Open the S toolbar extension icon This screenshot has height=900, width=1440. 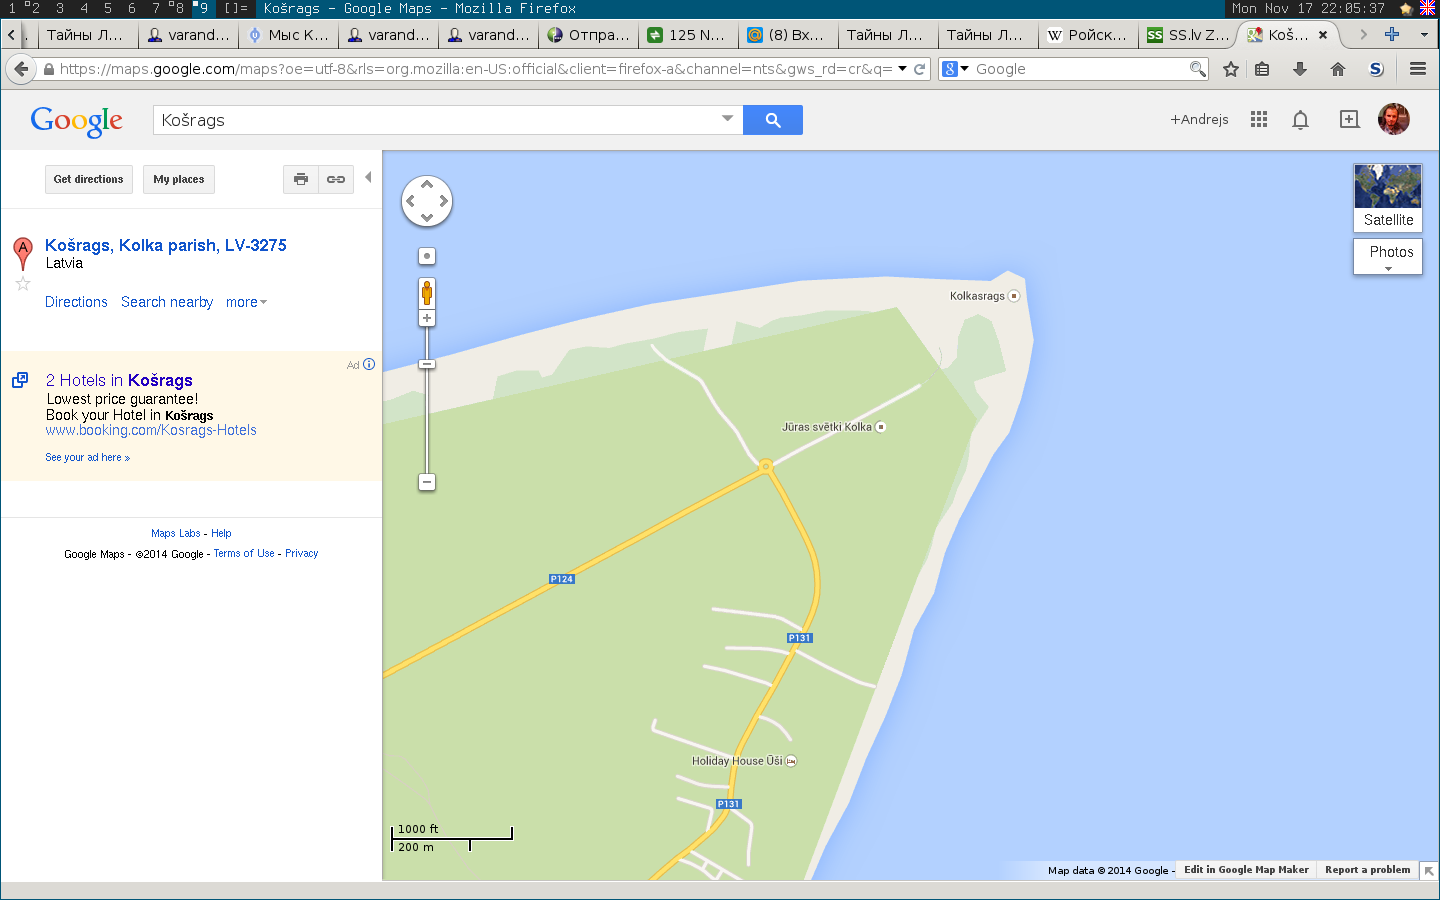click(1376, 69)
